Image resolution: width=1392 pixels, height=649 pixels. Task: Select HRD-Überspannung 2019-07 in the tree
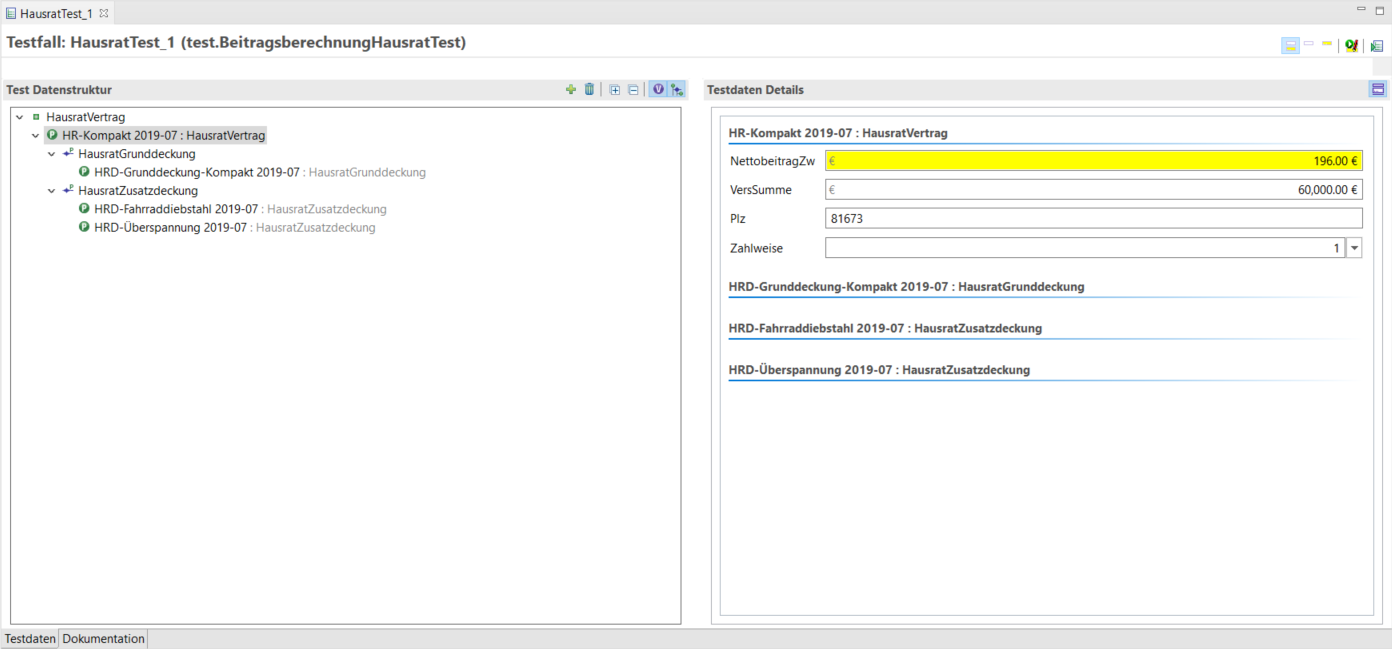pyautogui.click(x=170, y=228)
